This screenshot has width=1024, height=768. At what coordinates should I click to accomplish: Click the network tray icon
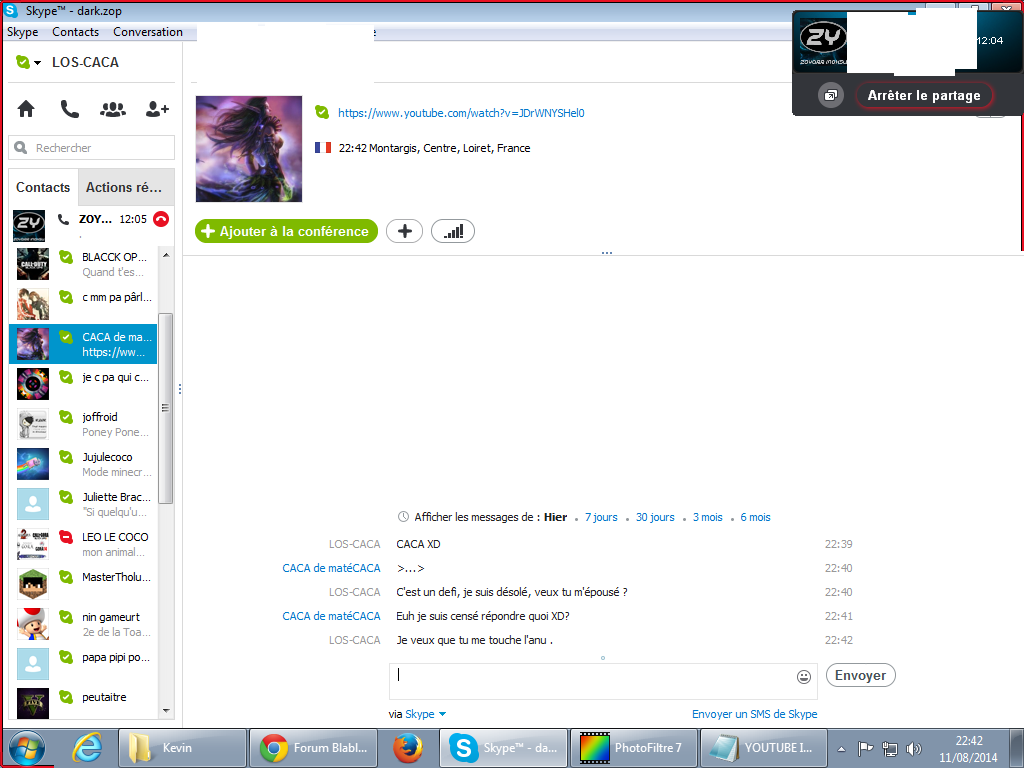(x=889, y=748)
